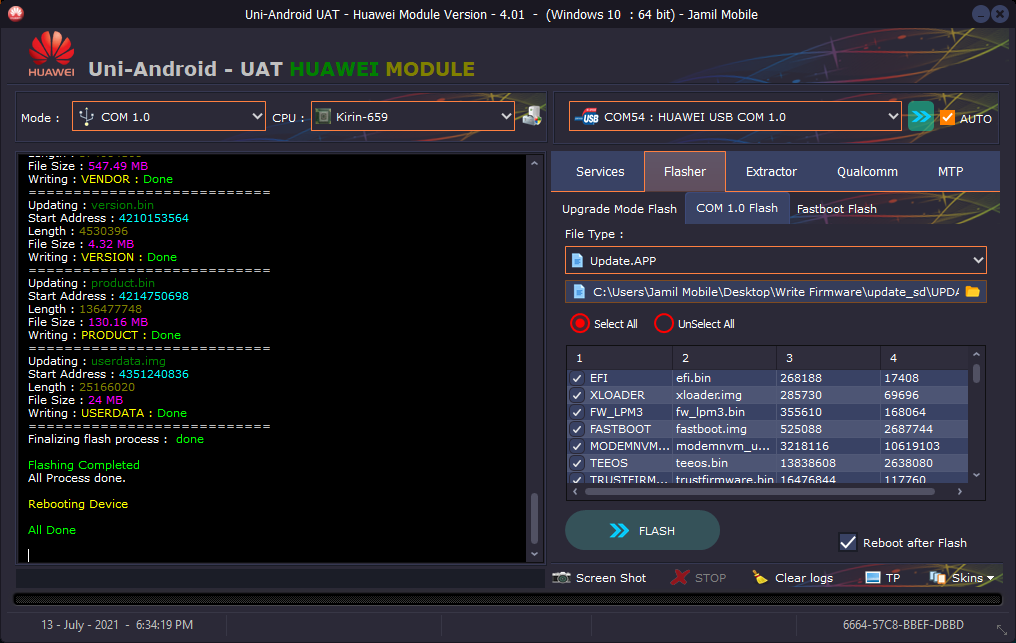Open the Mode COM 1.0 dropdown
Image resolution: width=1016 pixels, height=643 pixels.
click(168, 117)
